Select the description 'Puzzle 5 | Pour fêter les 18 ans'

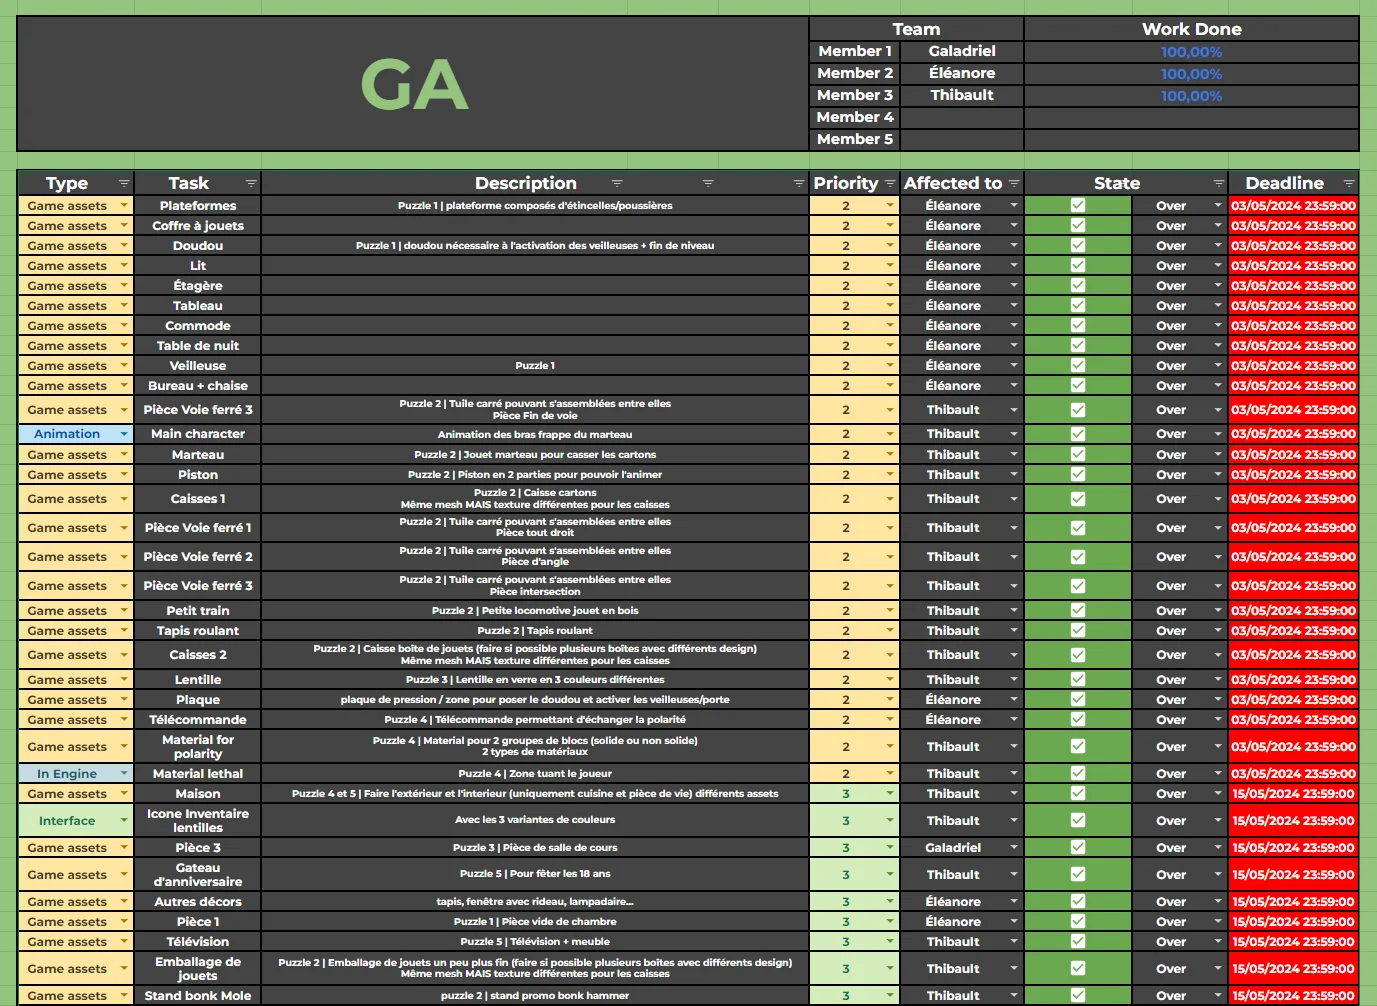tap(535, 874)
